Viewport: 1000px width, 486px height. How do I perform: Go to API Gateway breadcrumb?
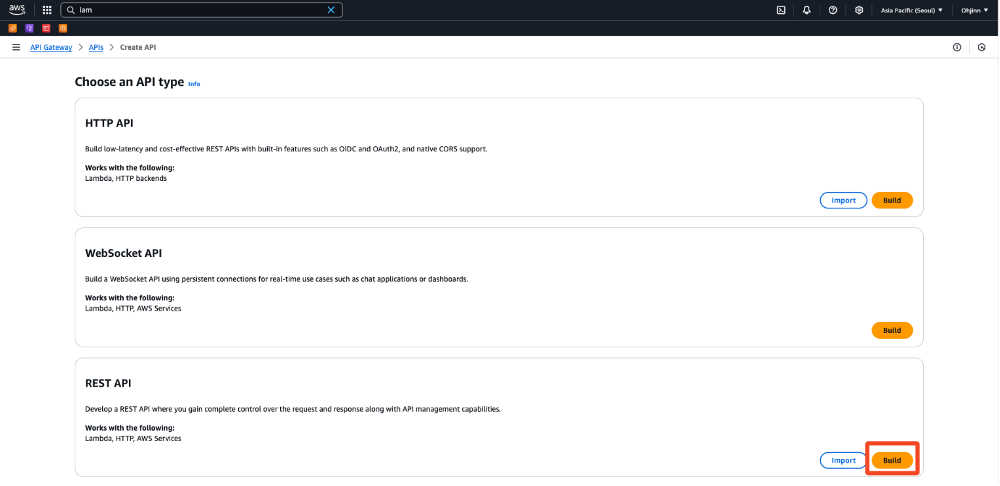pyautogui.click(x=51, y=47)
